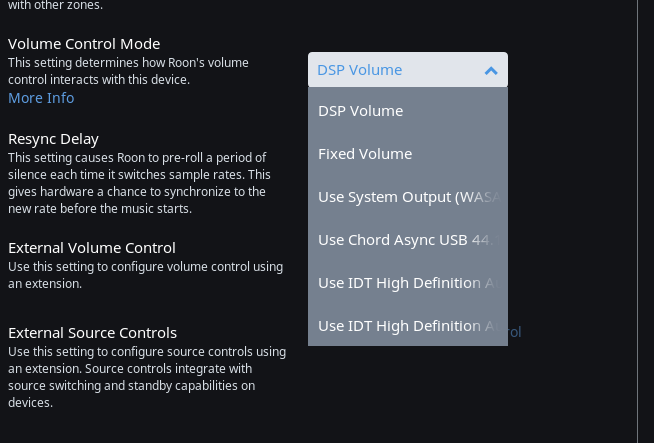
Task: Click the pre-roll silence description paragraph
Action: pos(139,183)
